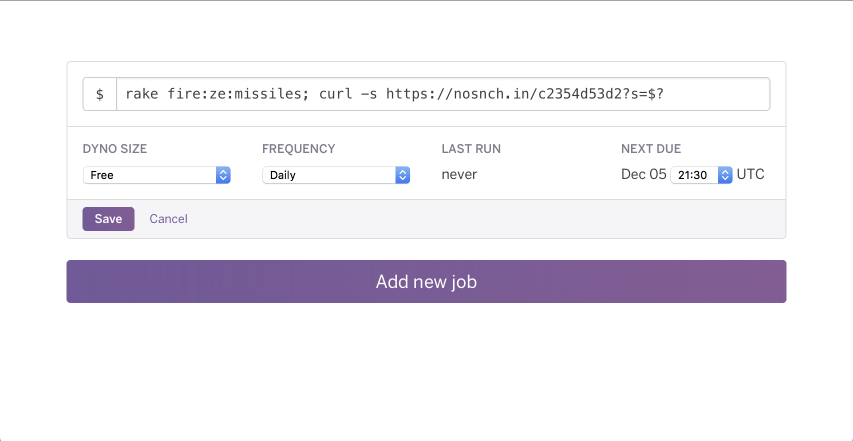The image size is (853, 441).
Task: Click the Dec 05 next due date
Action: (644, 175)
